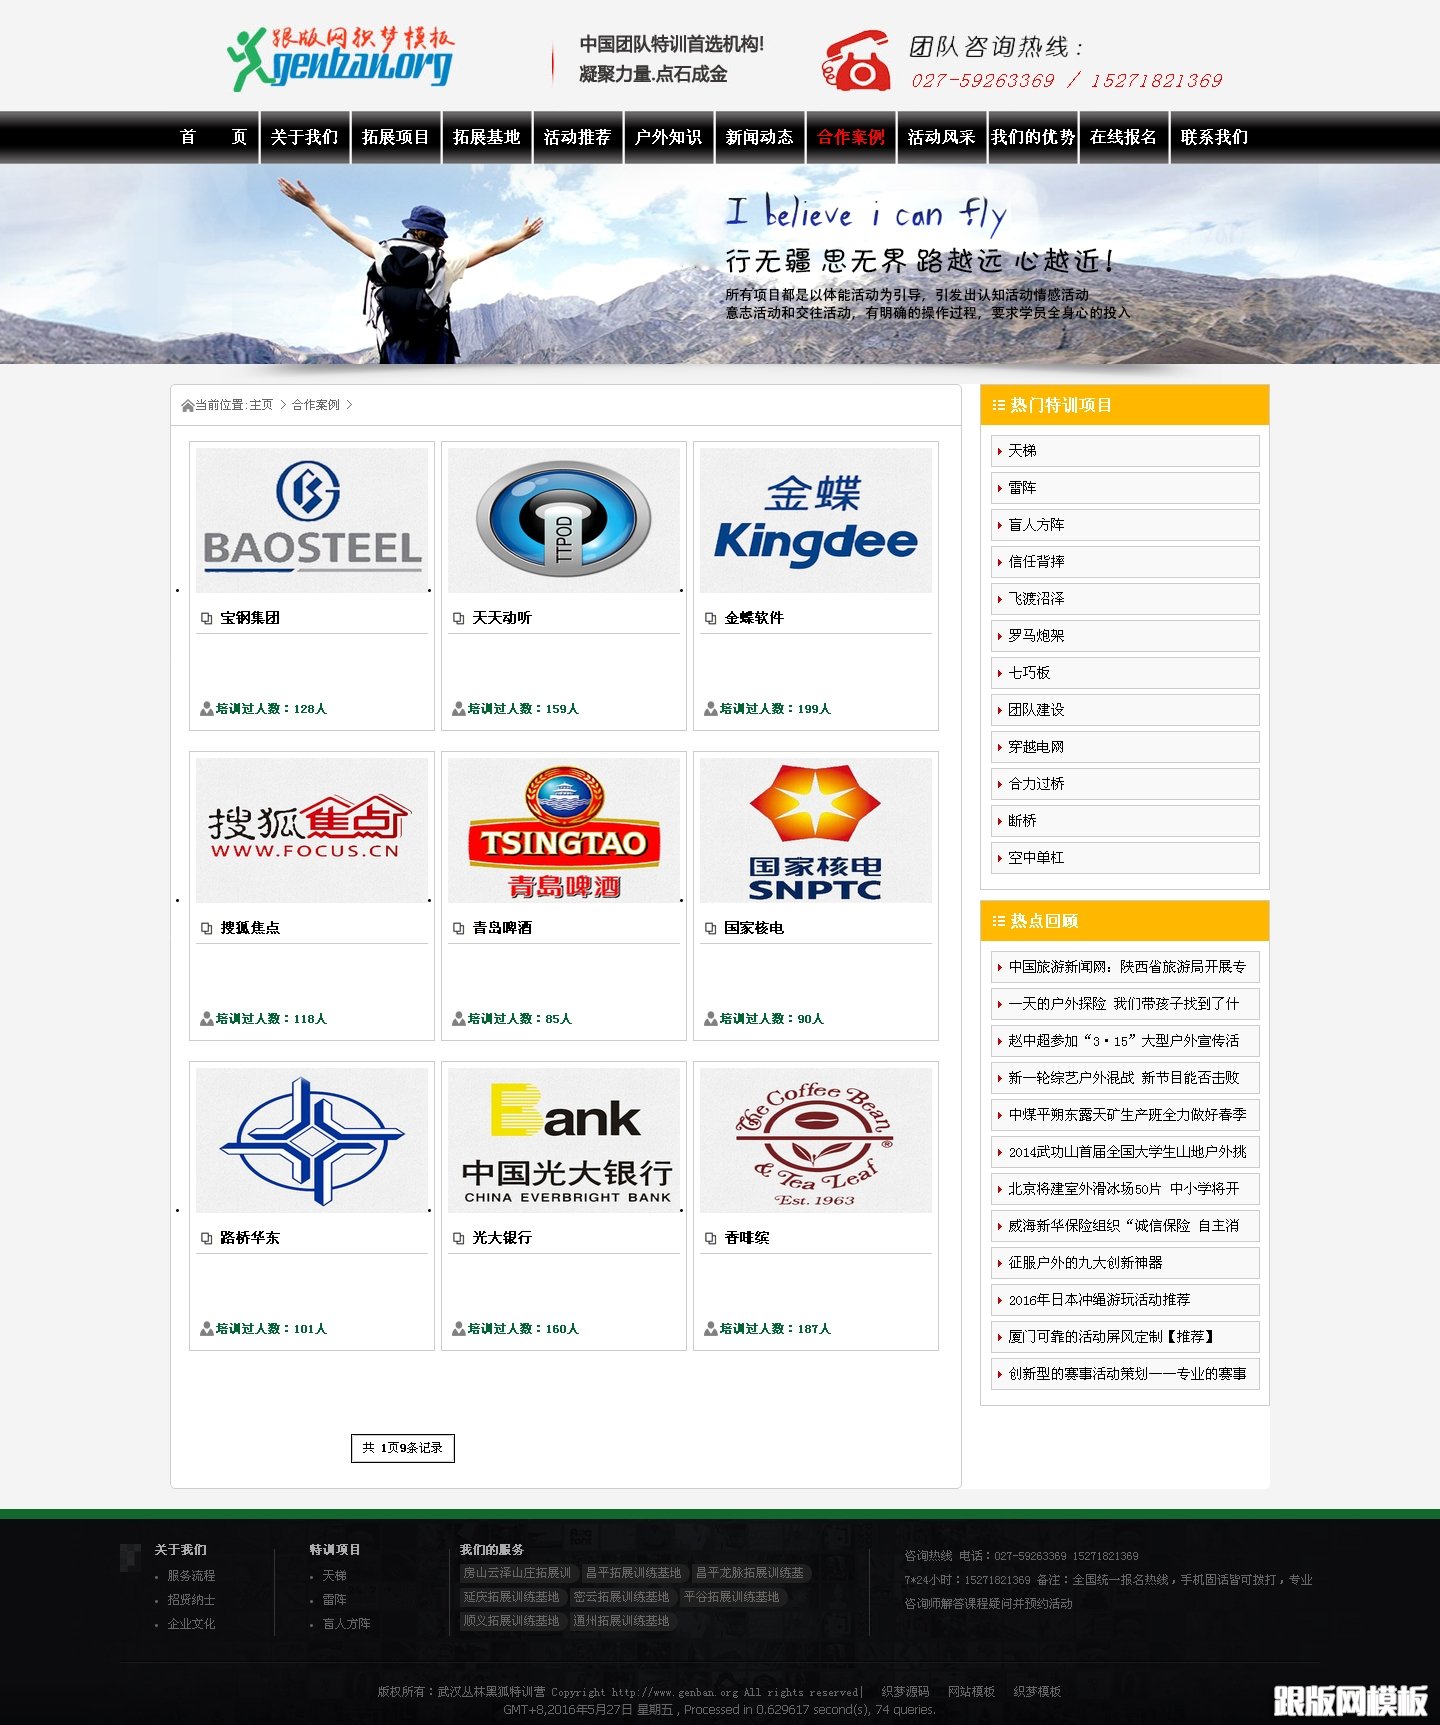Select 七巧板 in hot training projects
The image size is (1440, 1725).
coord(1125,673)
